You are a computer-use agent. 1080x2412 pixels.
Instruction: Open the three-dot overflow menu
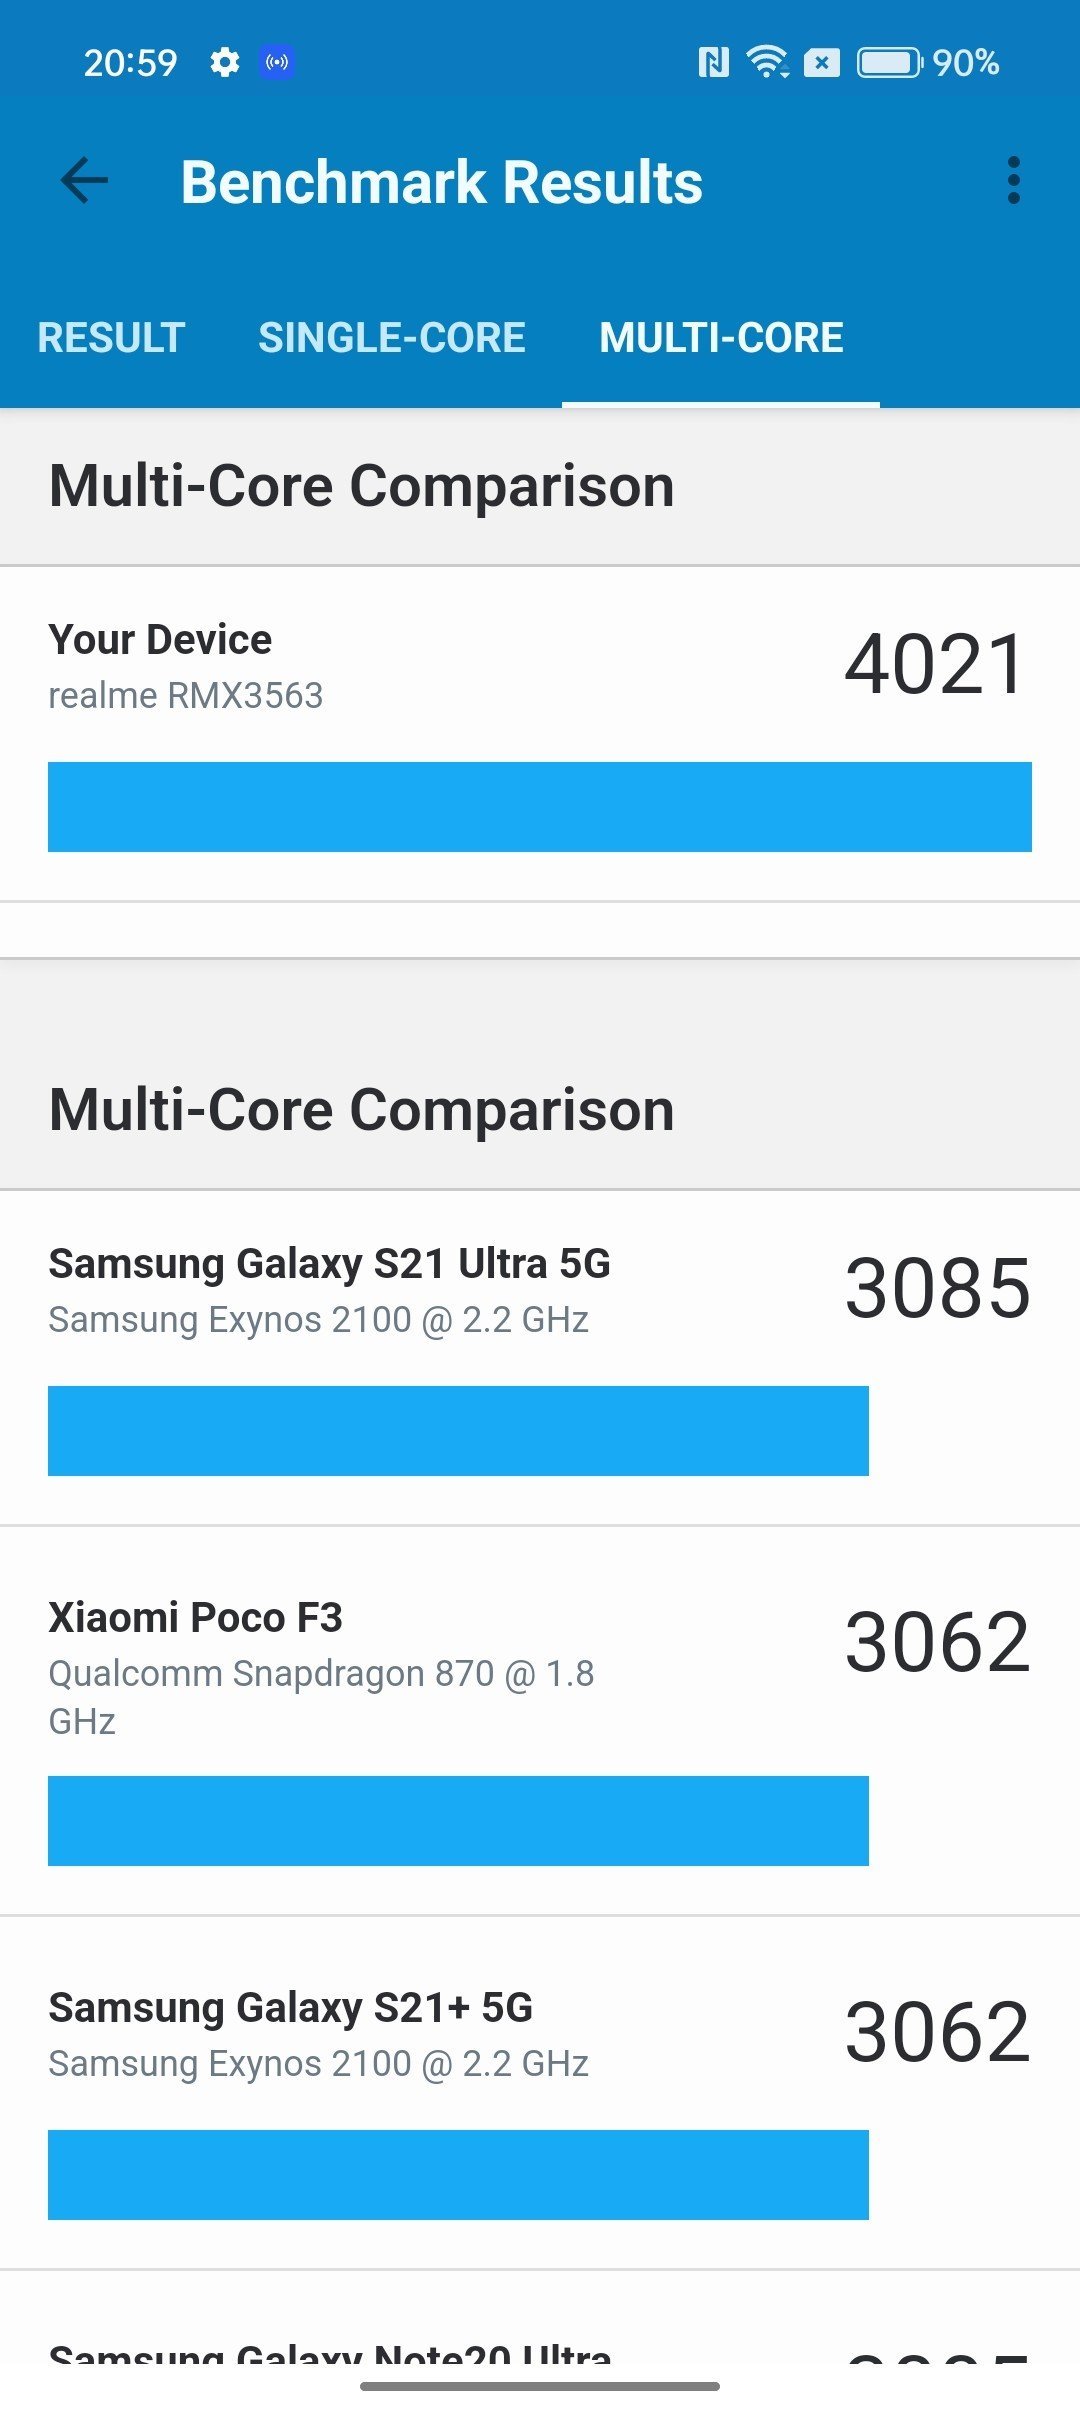tap(1013, 181)
